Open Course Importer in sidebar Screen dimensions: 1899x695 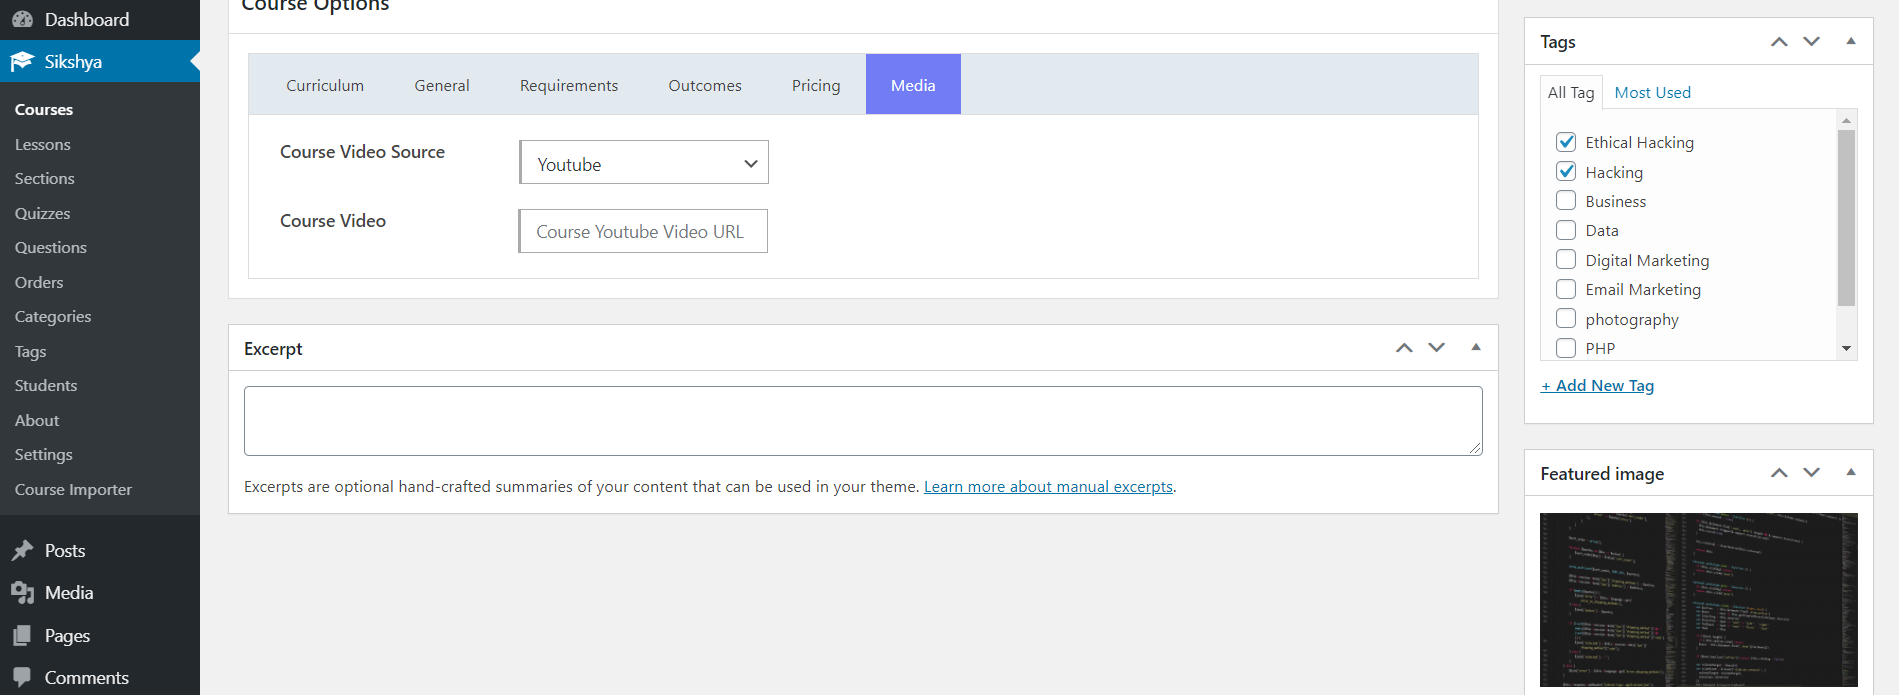pos(73,490)
